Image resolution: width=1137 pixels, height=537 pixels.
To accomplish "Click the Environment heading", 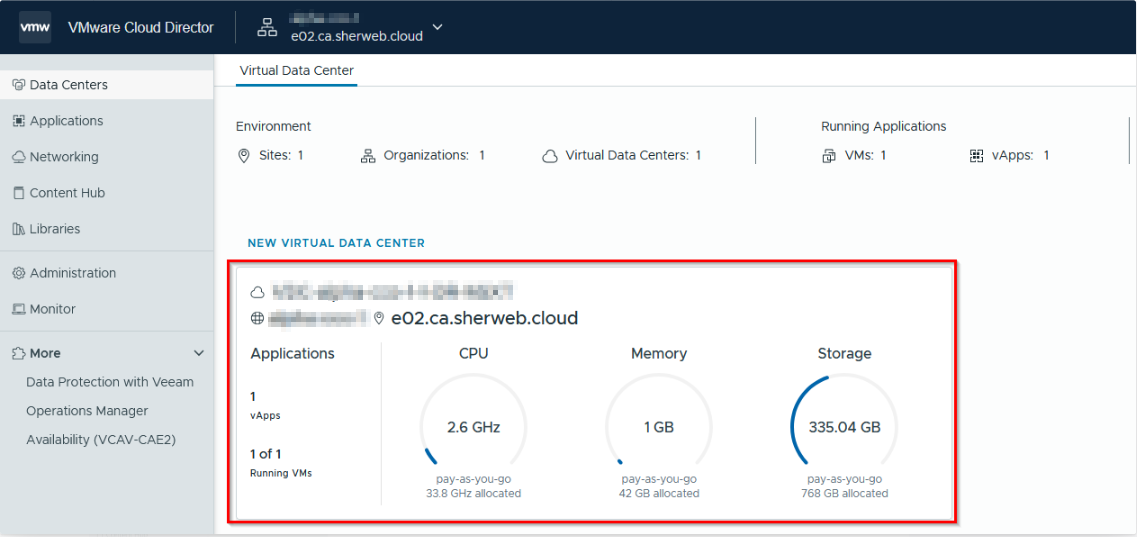I will pos(273,126).
